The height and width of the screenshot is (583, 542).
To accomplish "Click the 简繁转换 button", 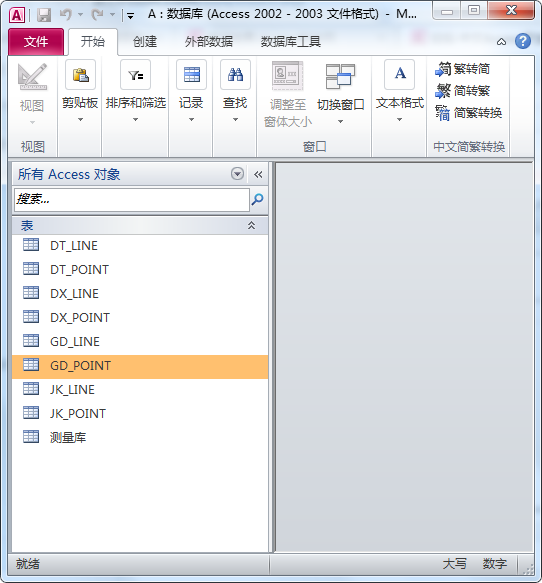I will [x=469, y=113].
